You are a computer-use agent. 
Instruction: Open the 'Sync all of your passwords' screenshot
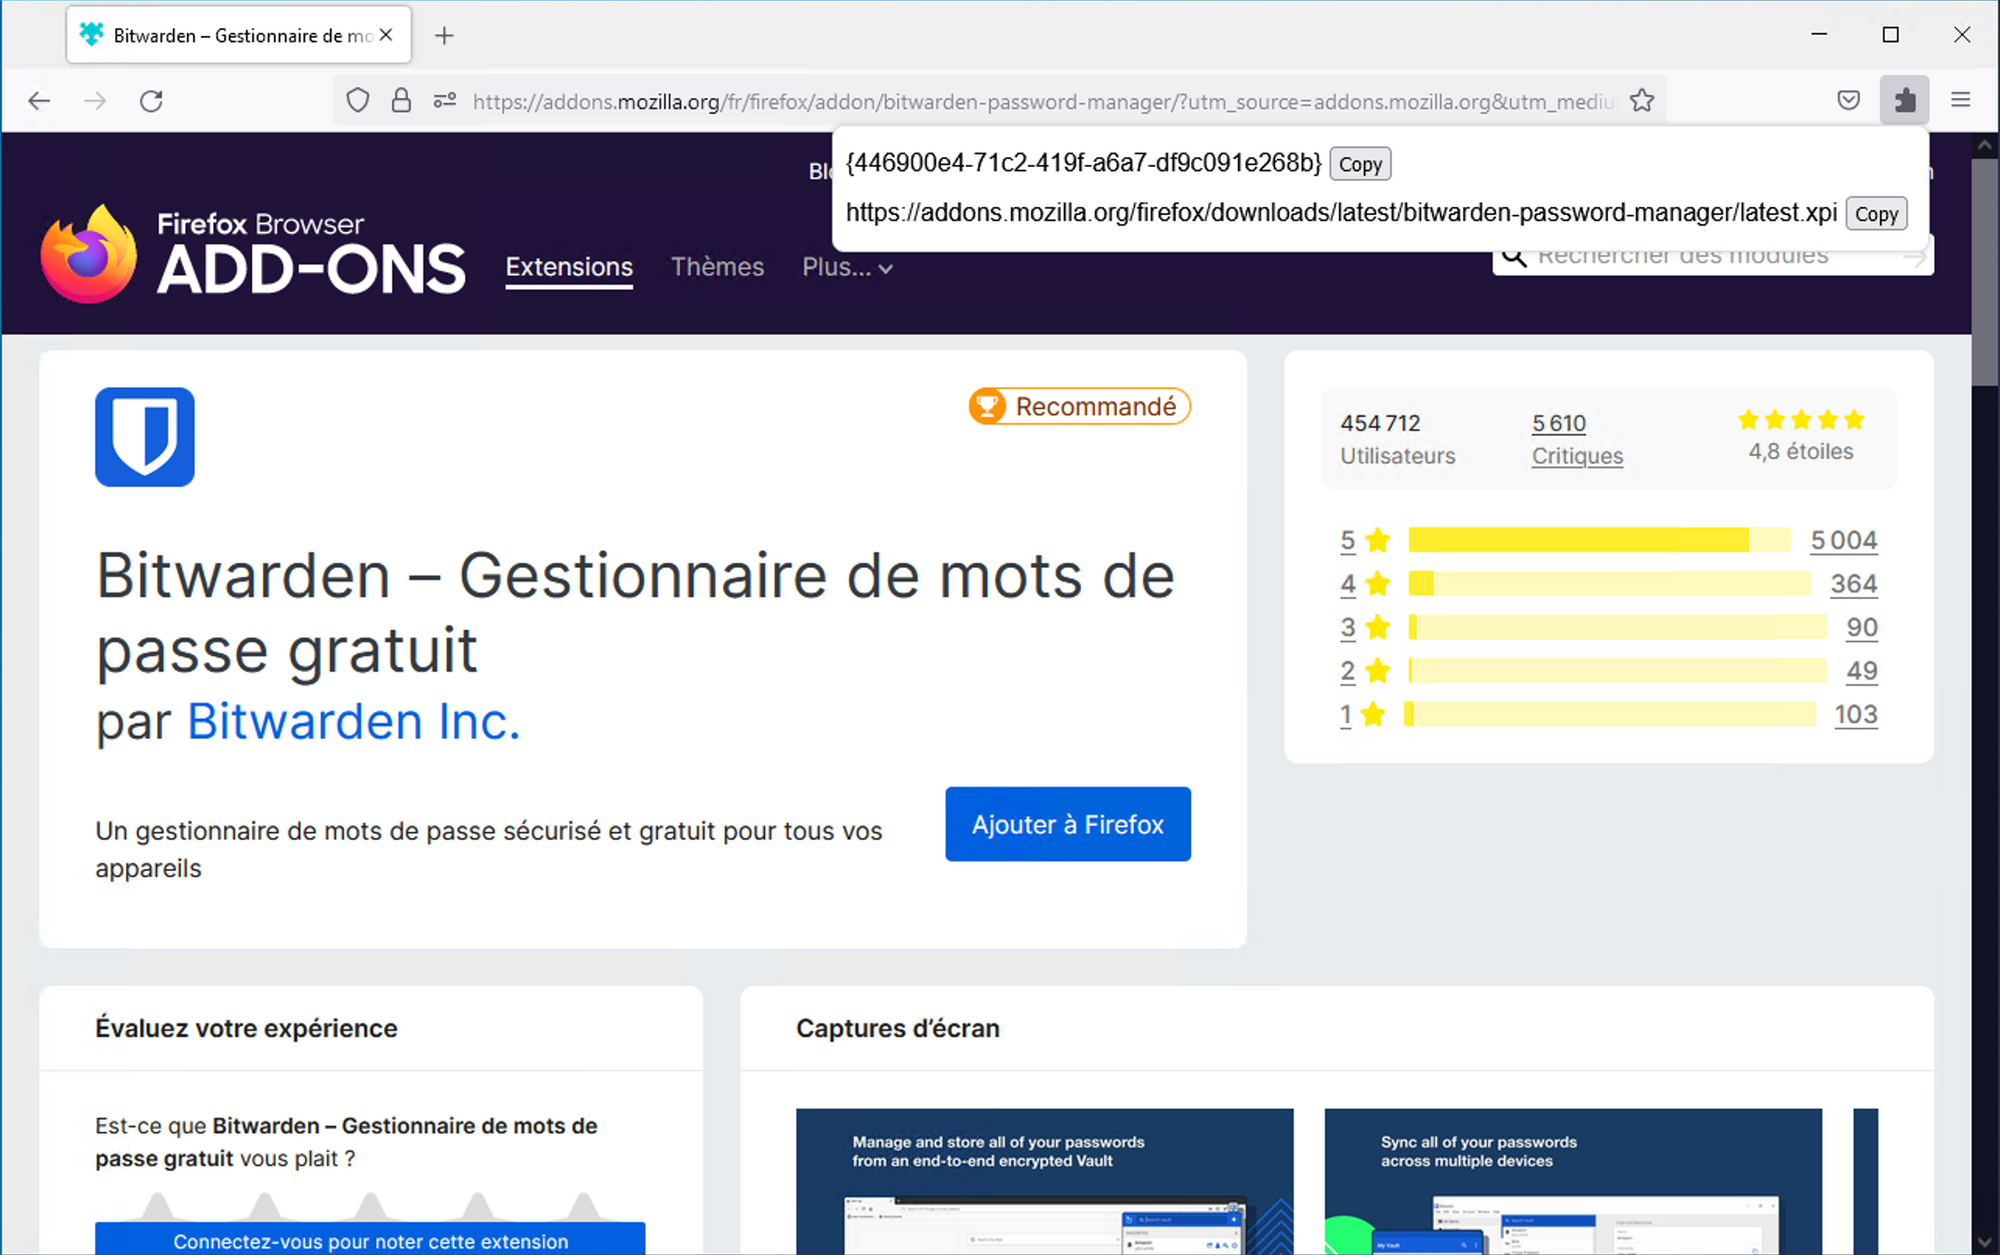tap(1573, 1181)
